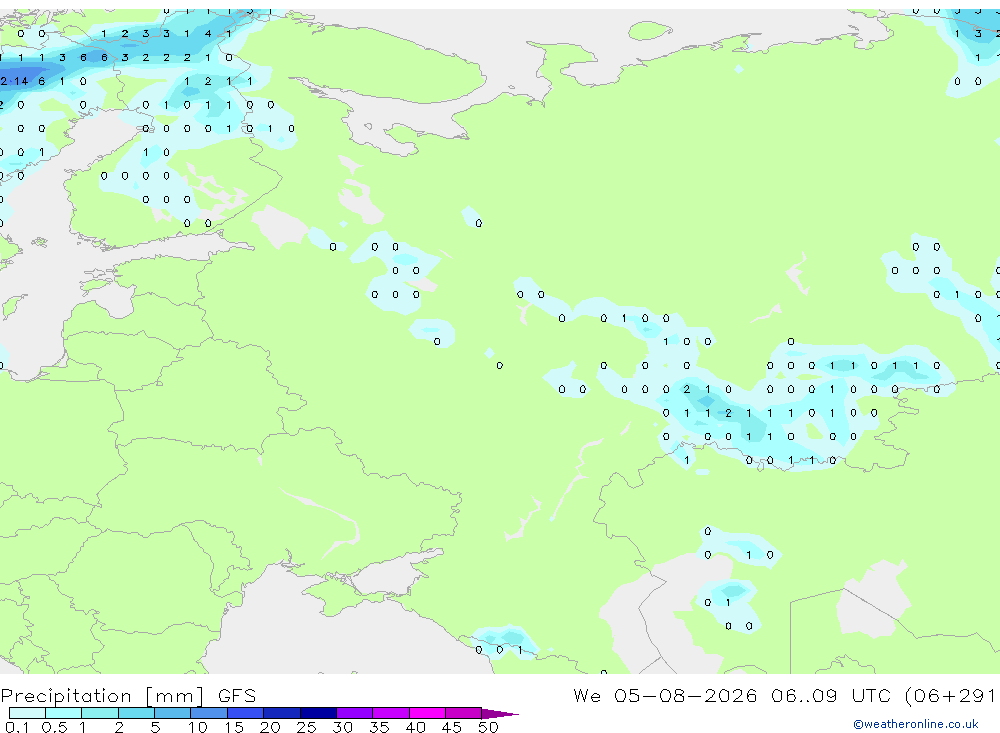Click the "0.5" legend scale label
The width and height of the screenshot is (1000, 733).
pos(54,727)
